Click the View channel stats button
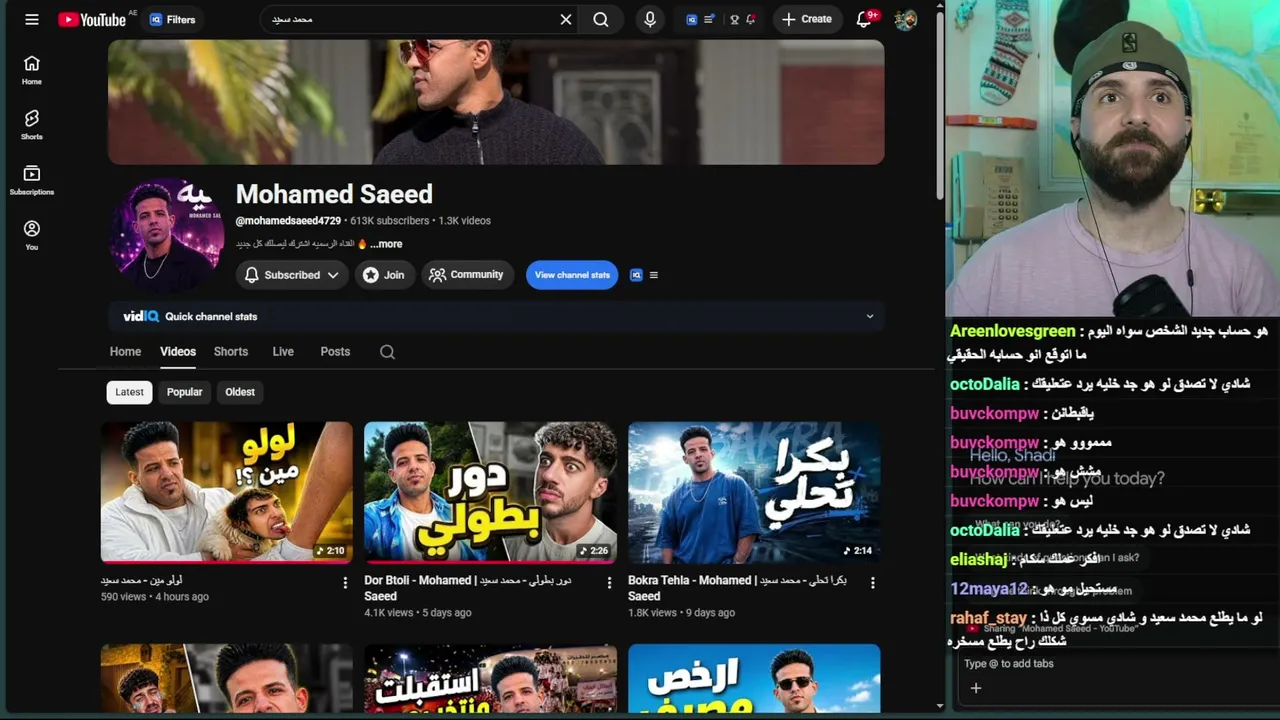The height and width of the screenshot is (720, 1280). tap(572, 275)
